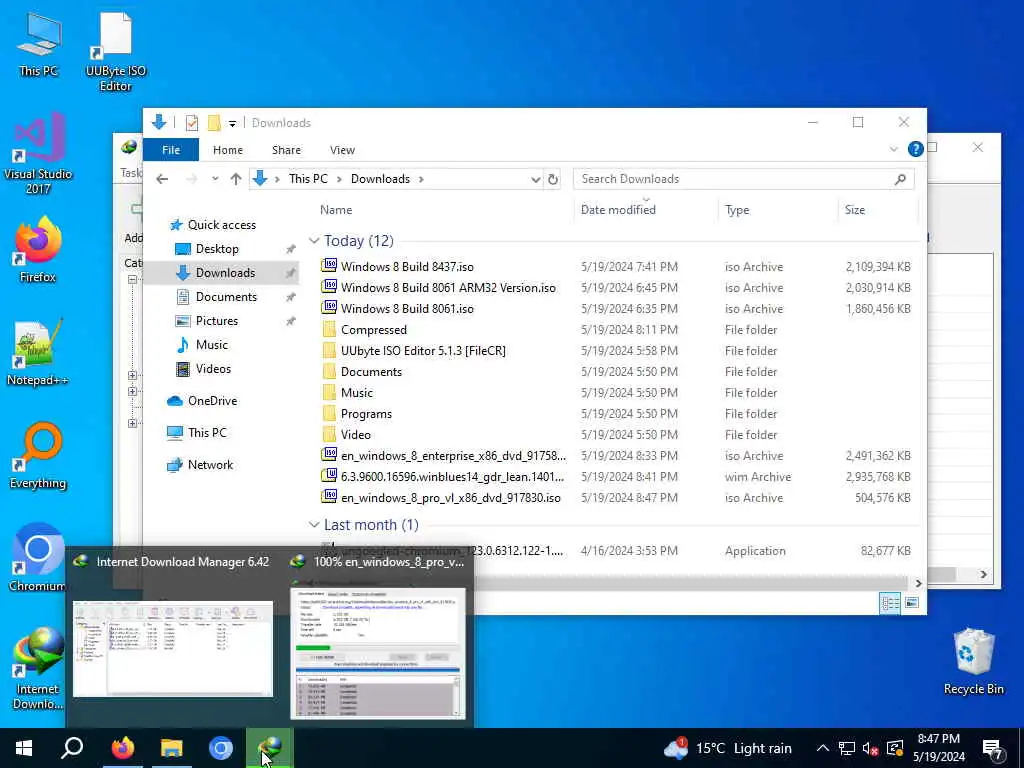Open the Customize Quick Access Toolbar dropdown
1024x768 pixels.
232,123
